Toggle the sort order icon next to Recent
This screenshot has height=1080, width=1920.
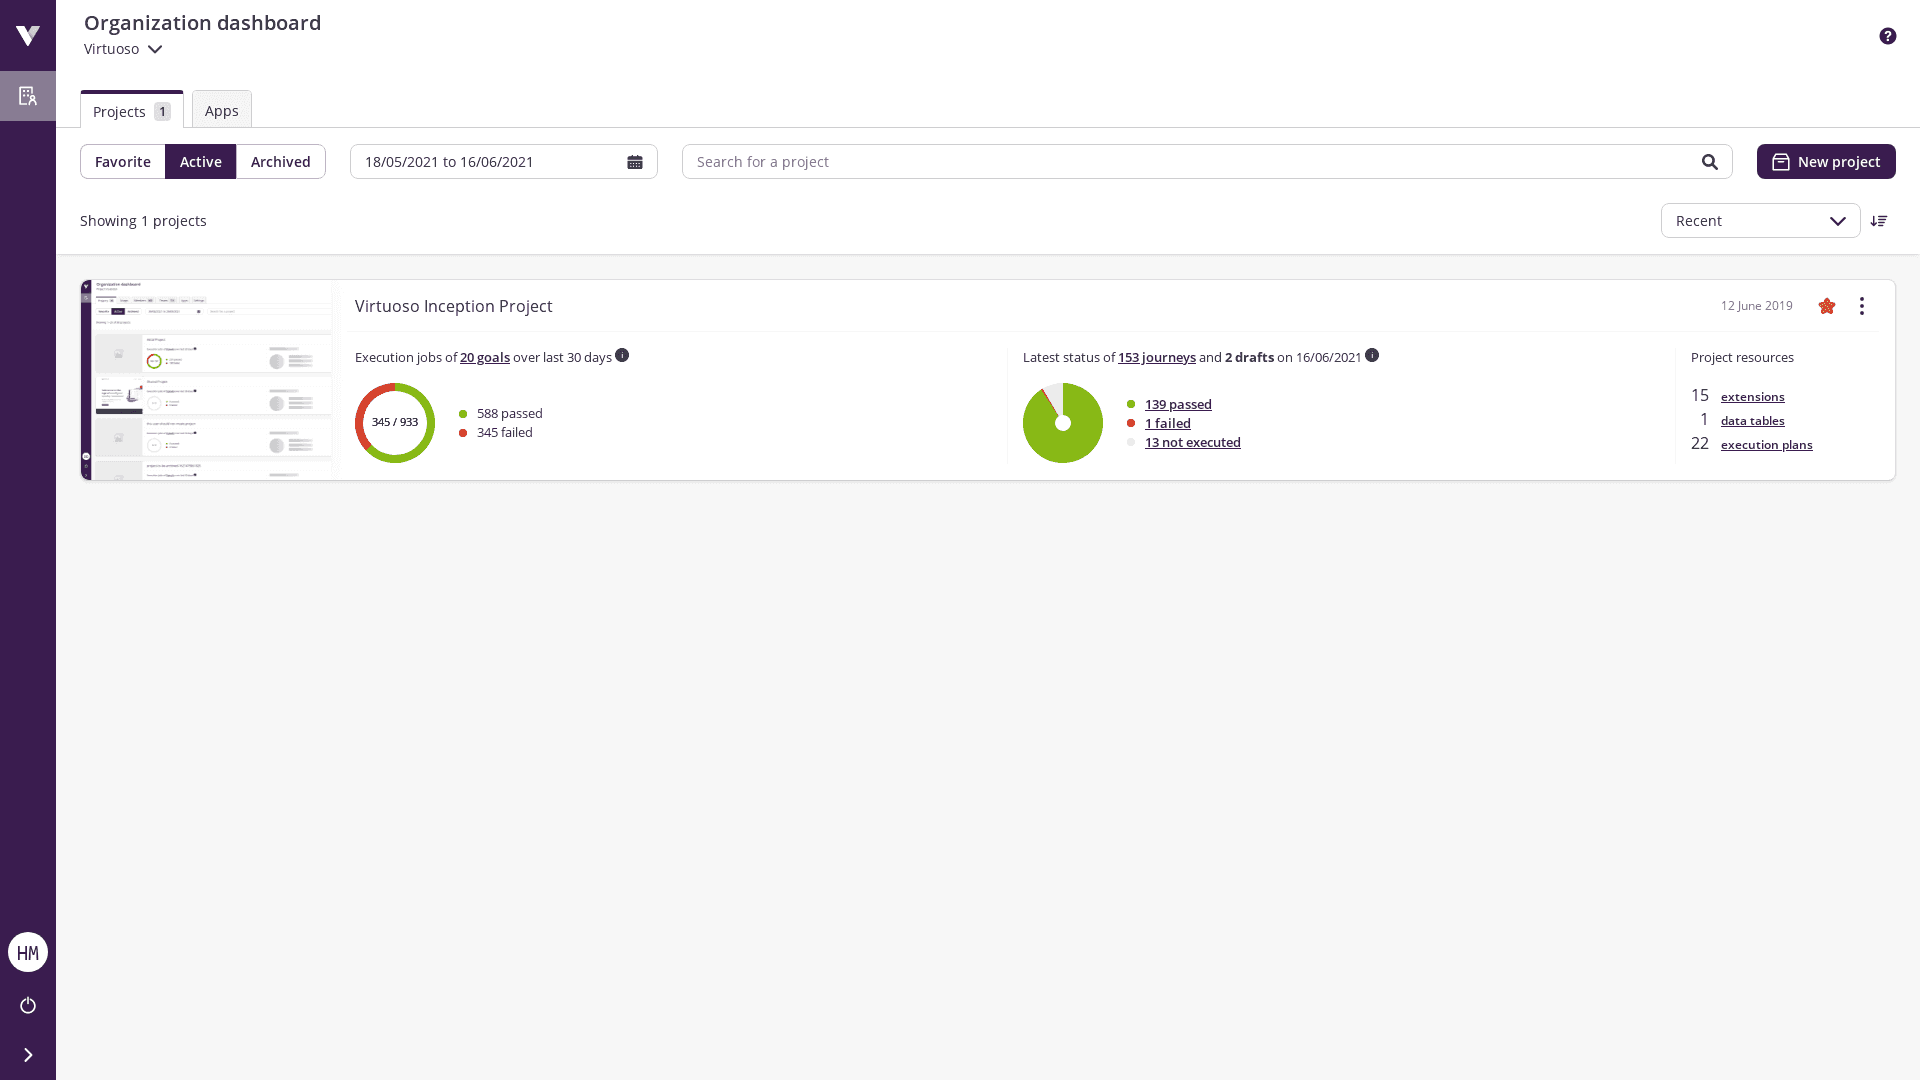coord(1880,221)
